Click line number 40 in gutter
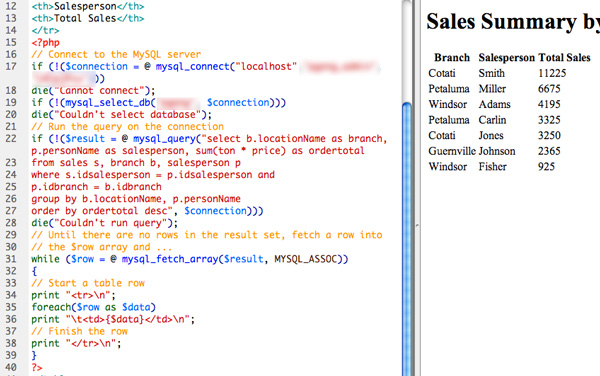This screenshot has height=376, width=600. pyautogui.click(x=11, y=367)
